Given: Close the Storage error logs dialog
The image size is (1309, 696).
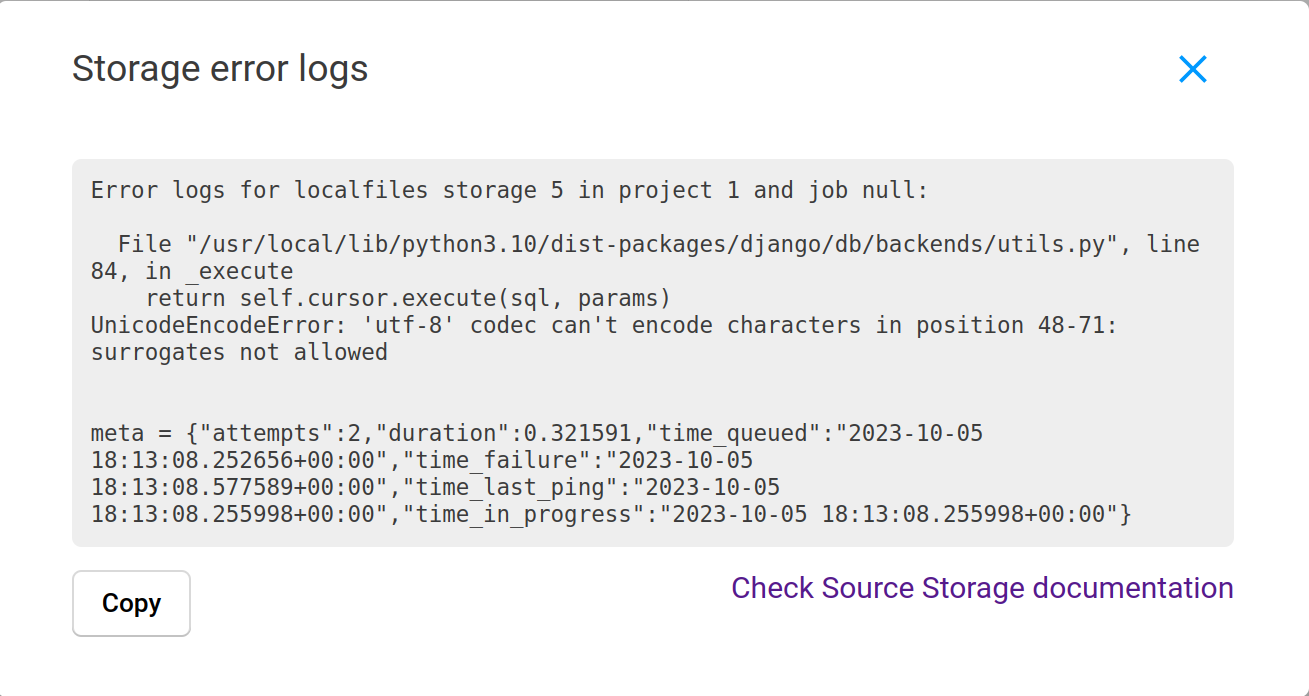Looking at the screenshot, I should 1192,69.
